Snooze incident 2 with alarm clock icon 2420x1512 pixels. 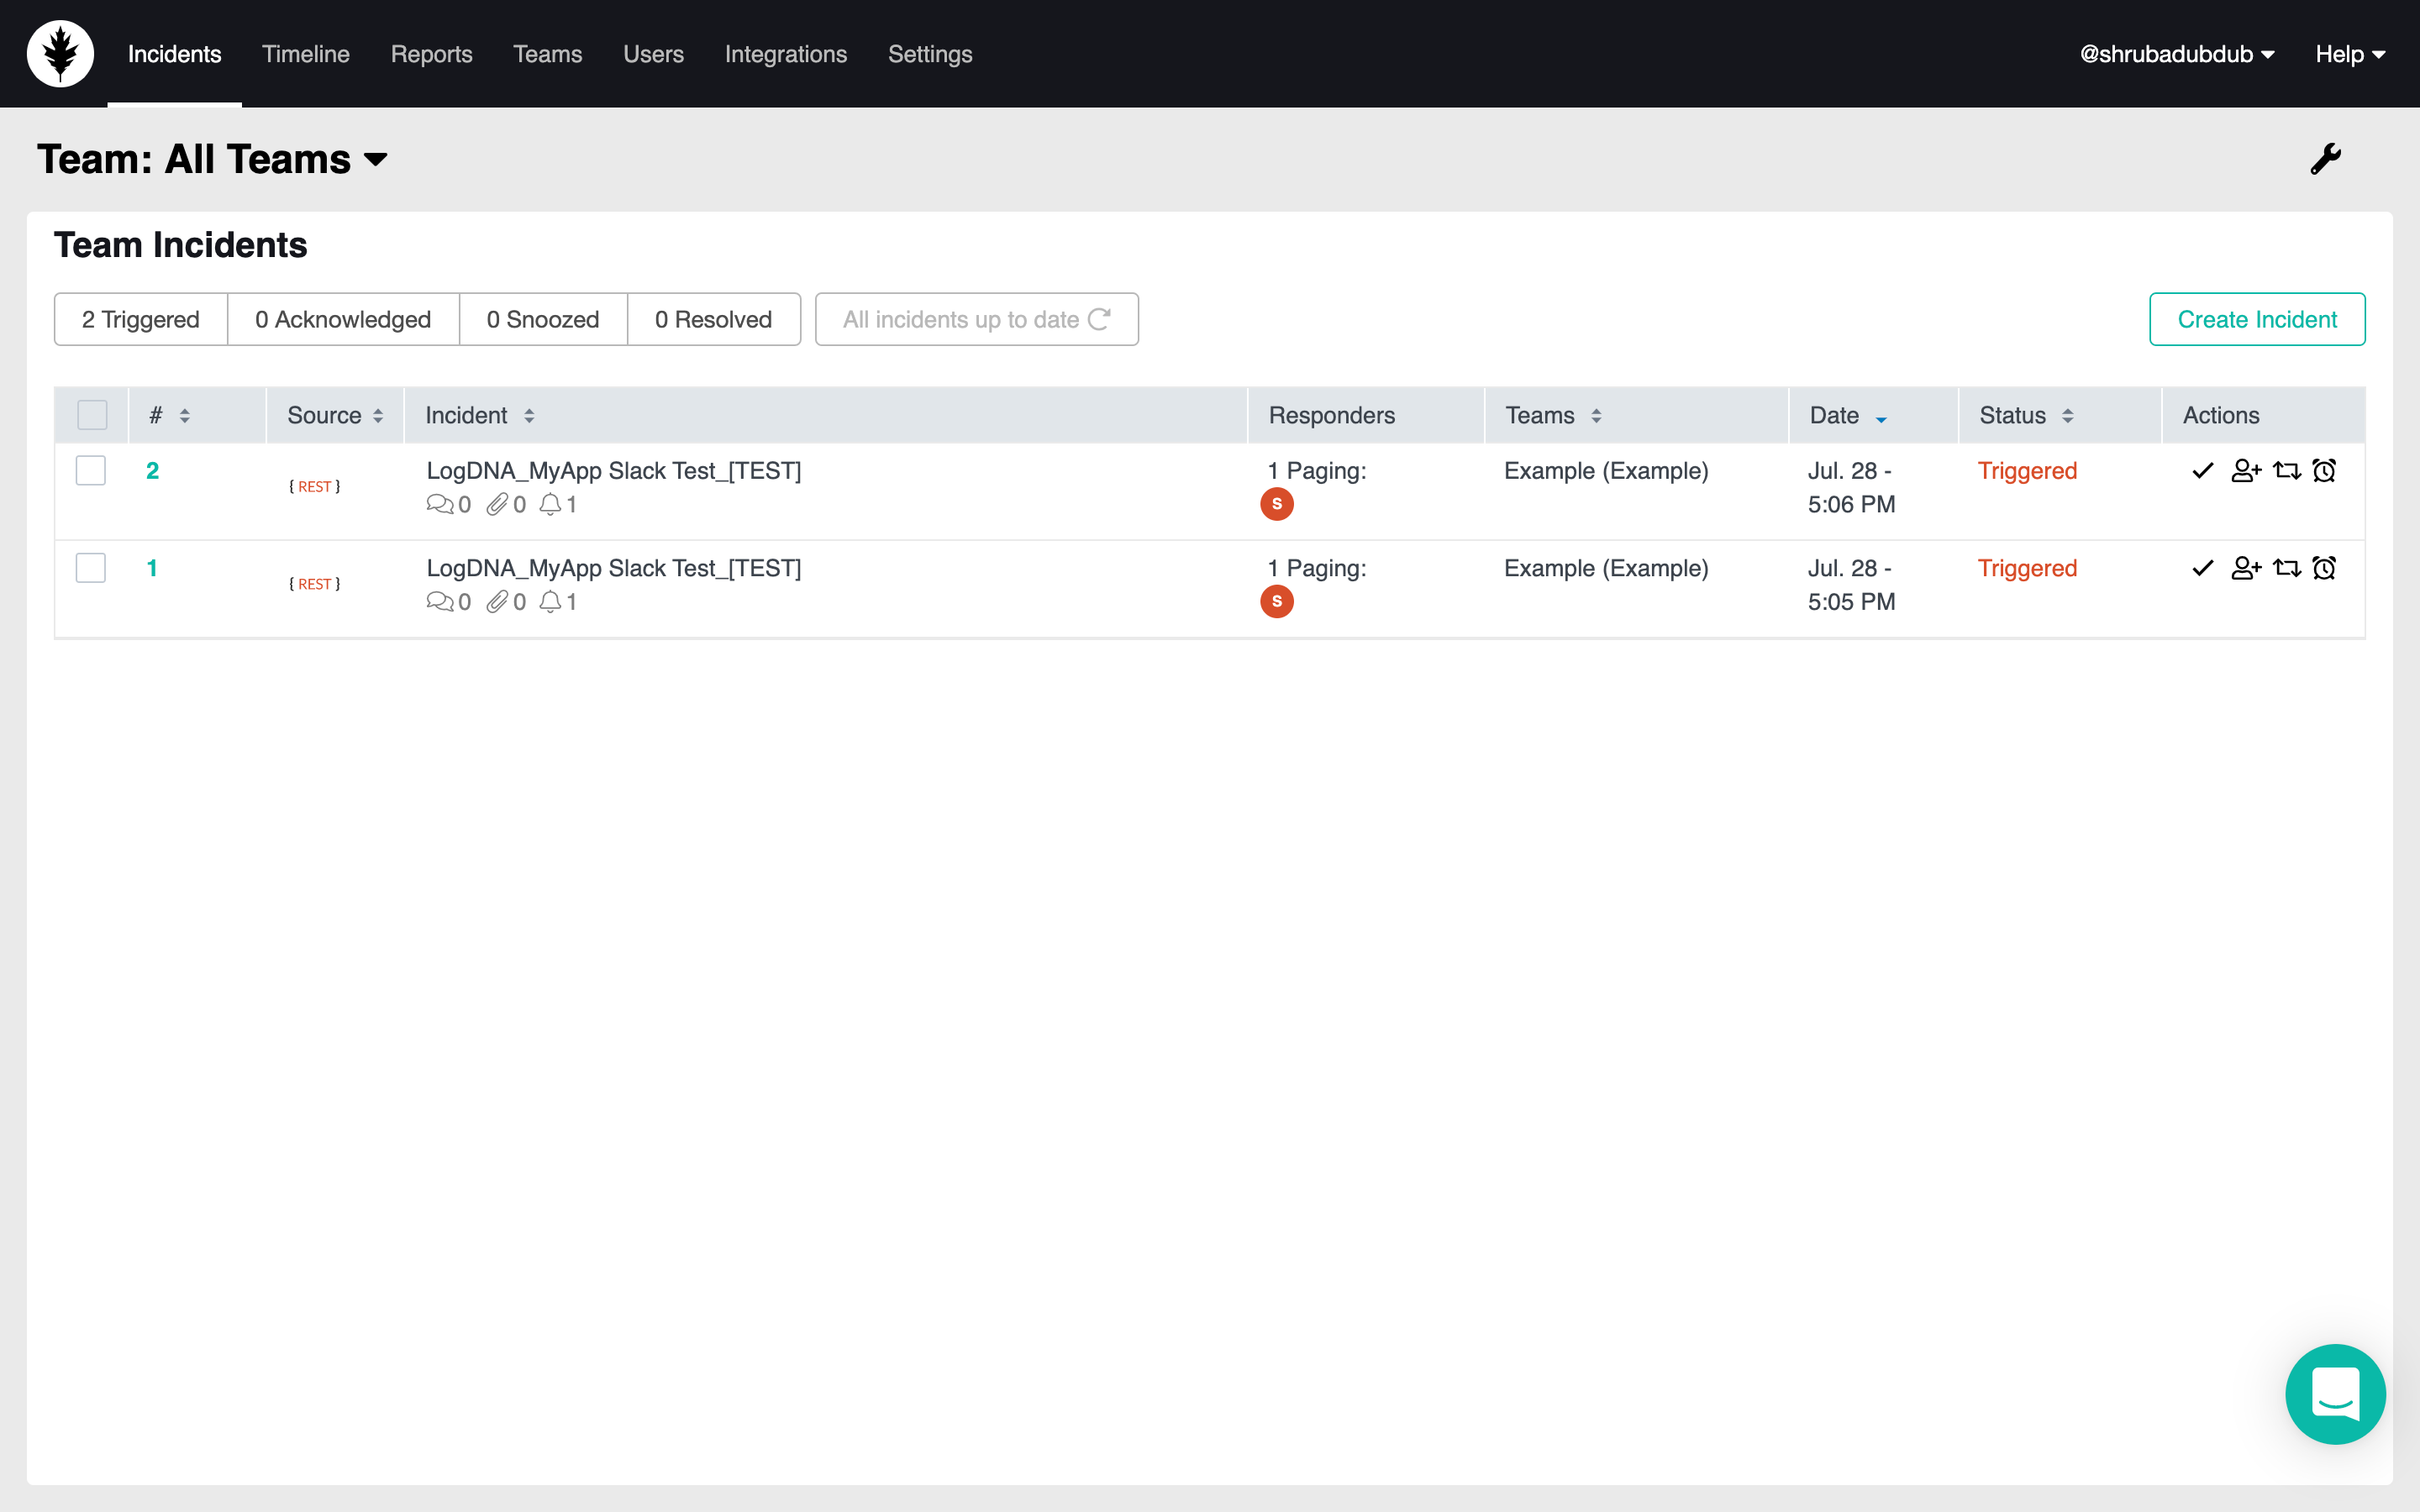[2324, 471]
